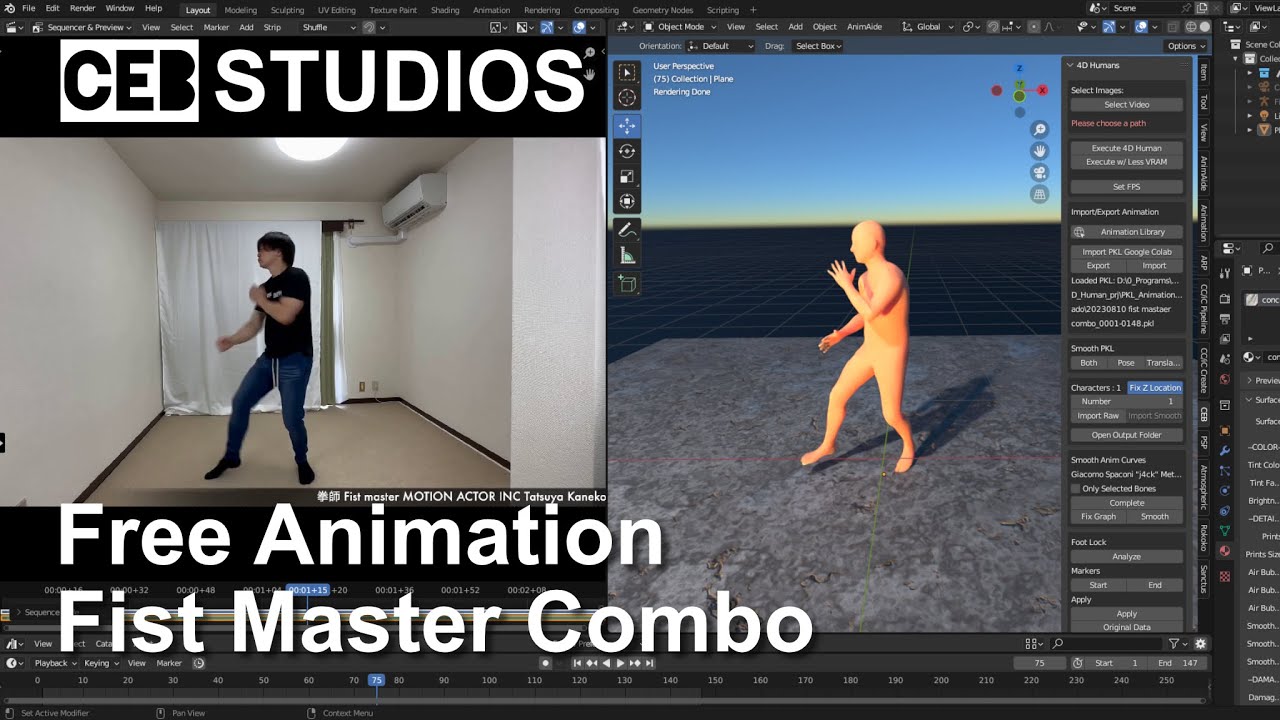Click the Execute 4D Human button

pyautogui.click(x=1127, y=148)
